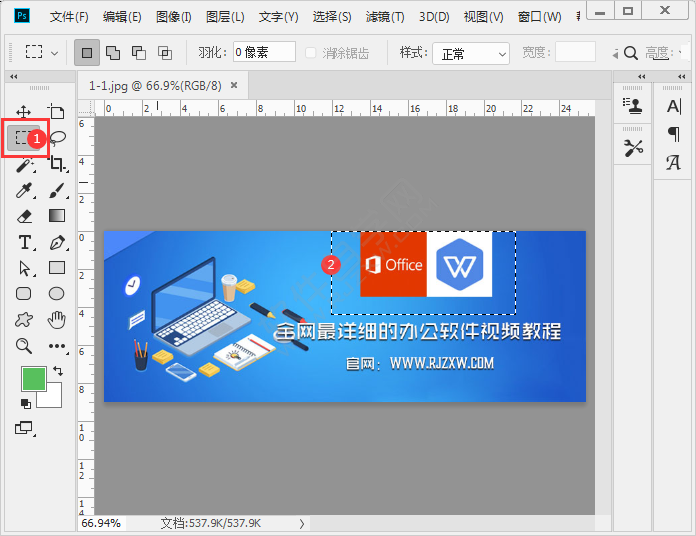
Task: Reset default foreground and background colors
Action: 26,404
